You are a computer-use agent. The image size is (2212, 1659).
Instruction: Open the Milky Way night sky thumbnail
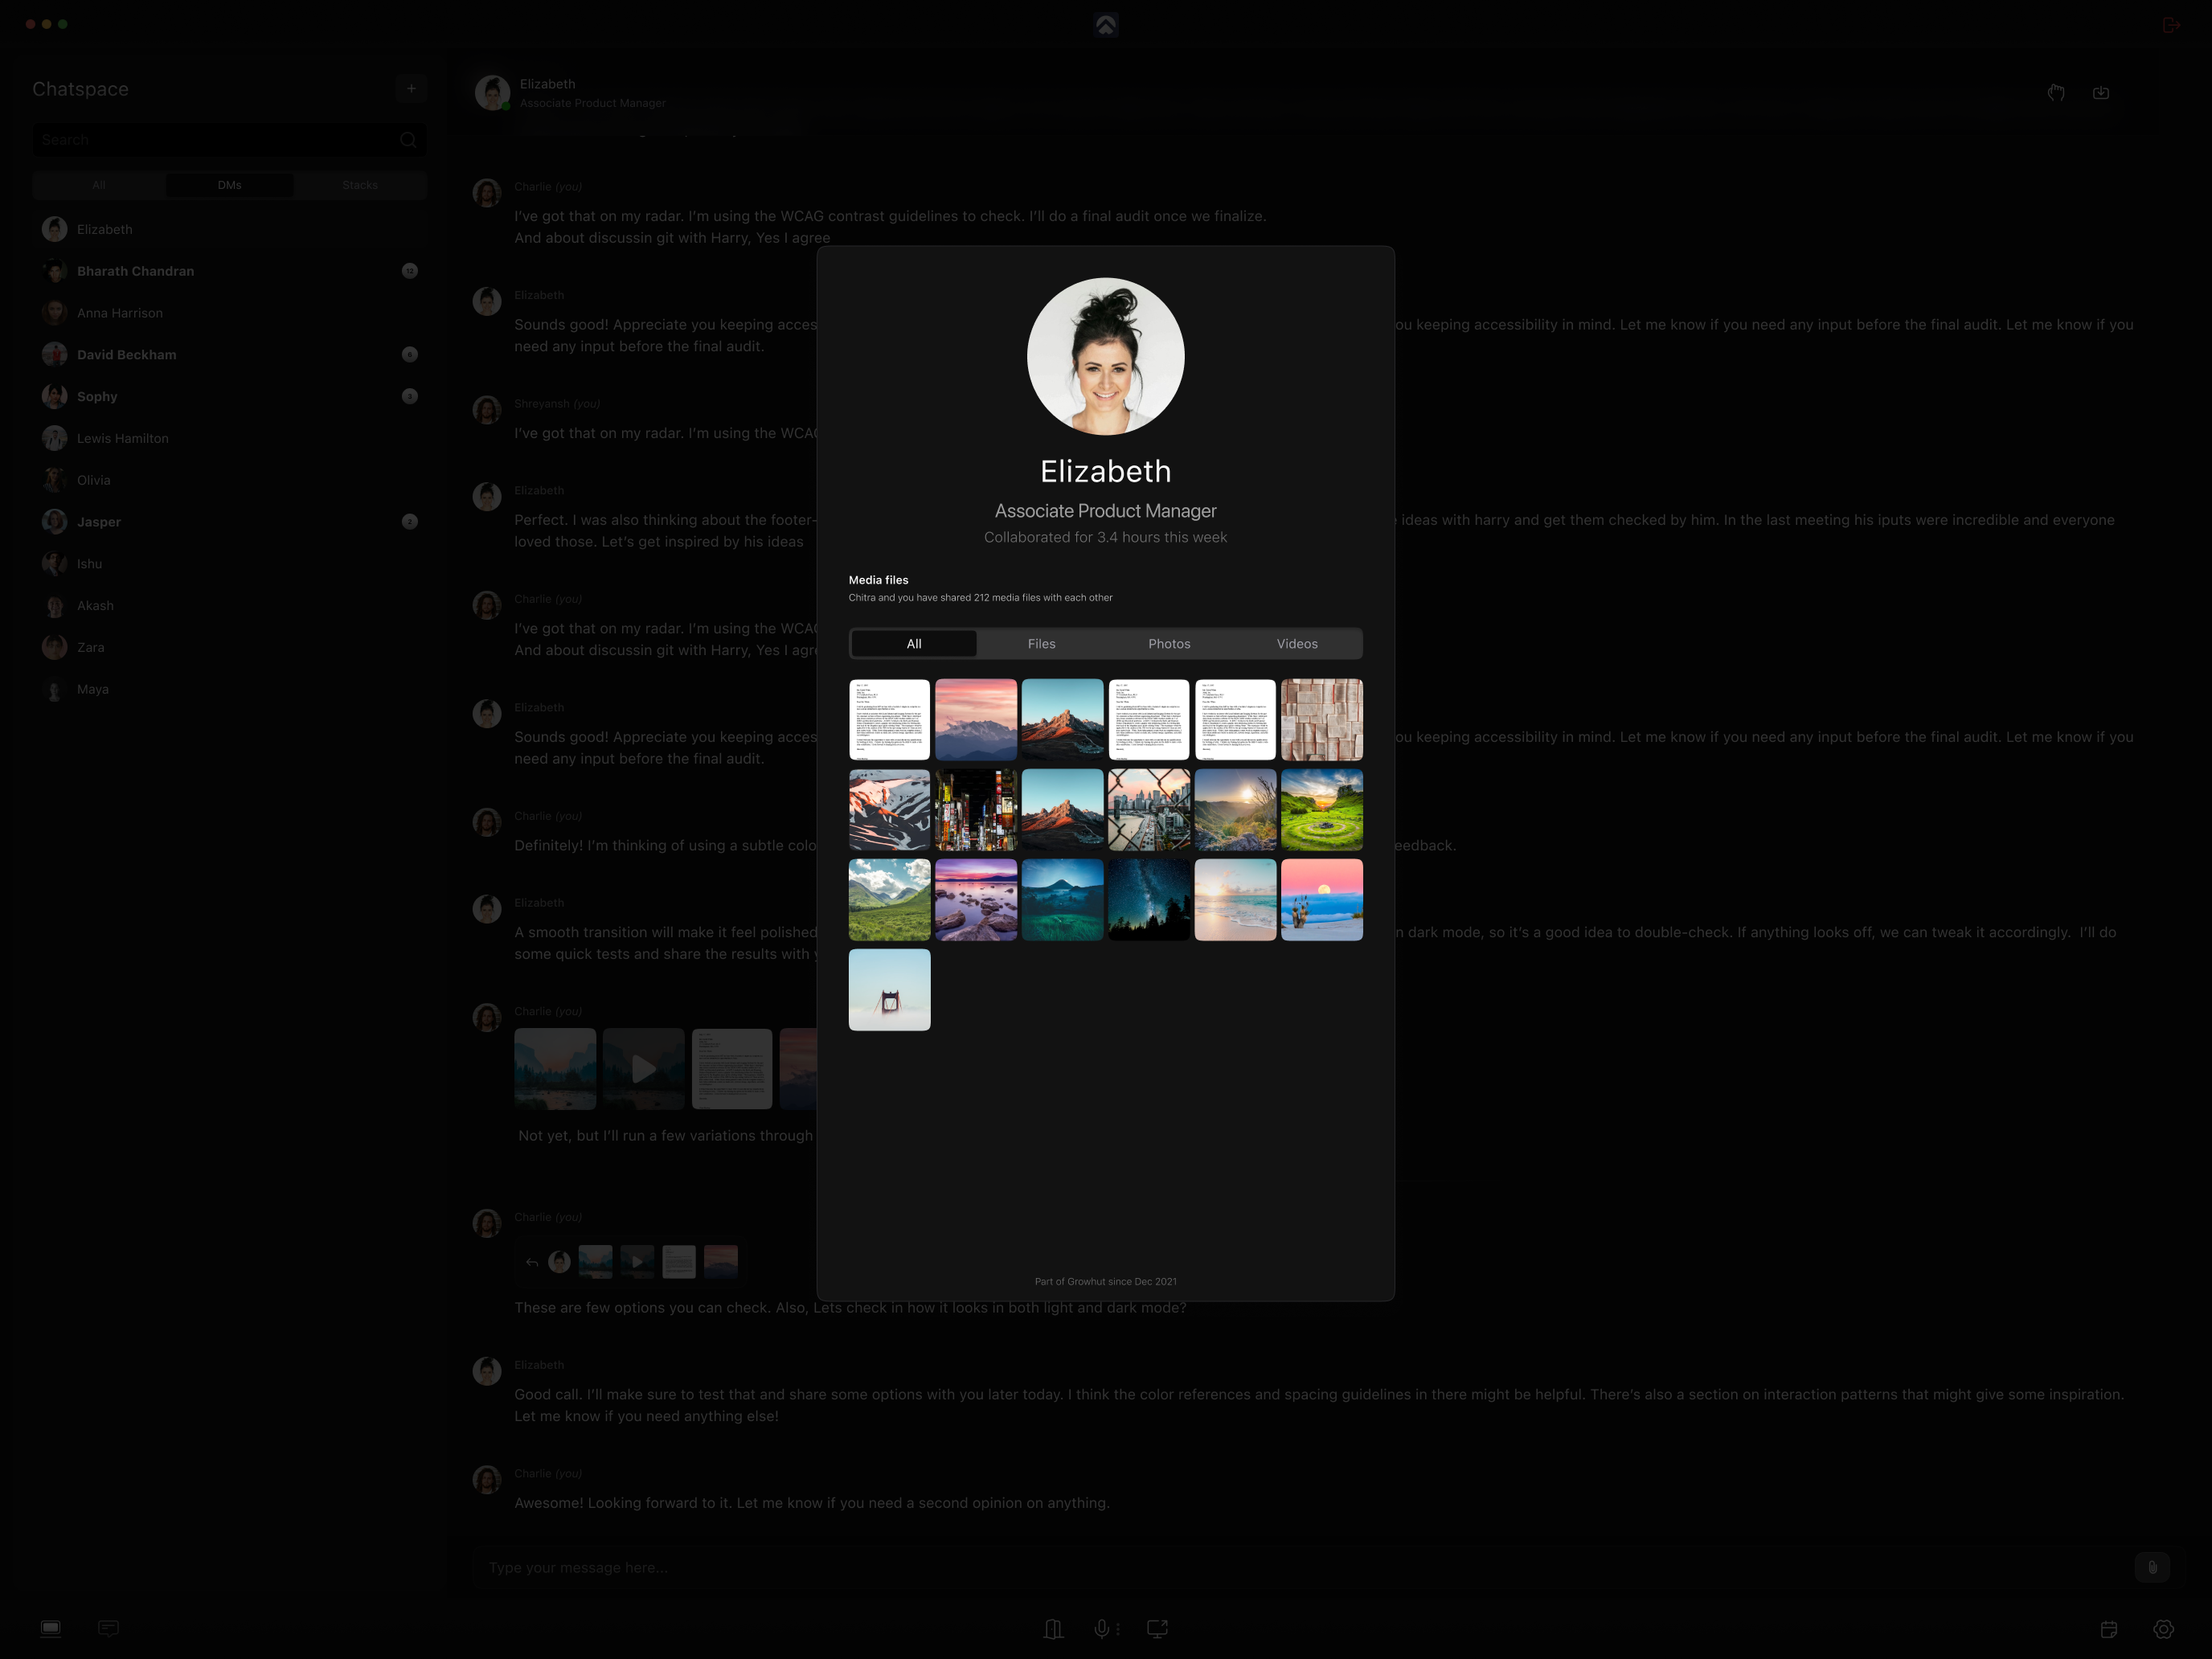click(1149, 900)
